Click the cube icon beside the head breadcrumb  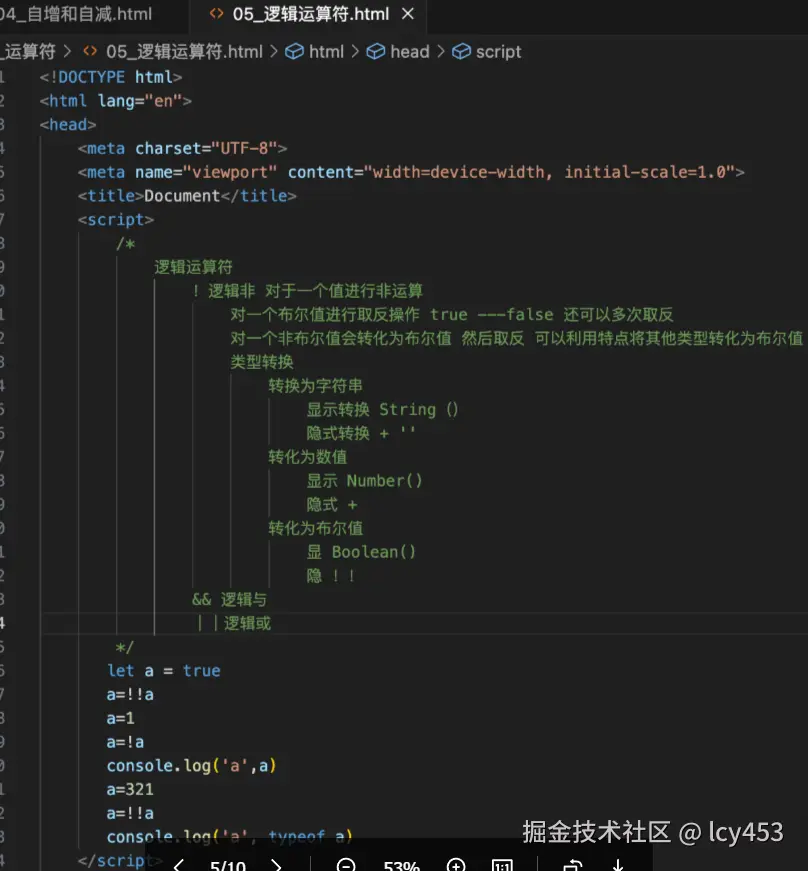376,52
